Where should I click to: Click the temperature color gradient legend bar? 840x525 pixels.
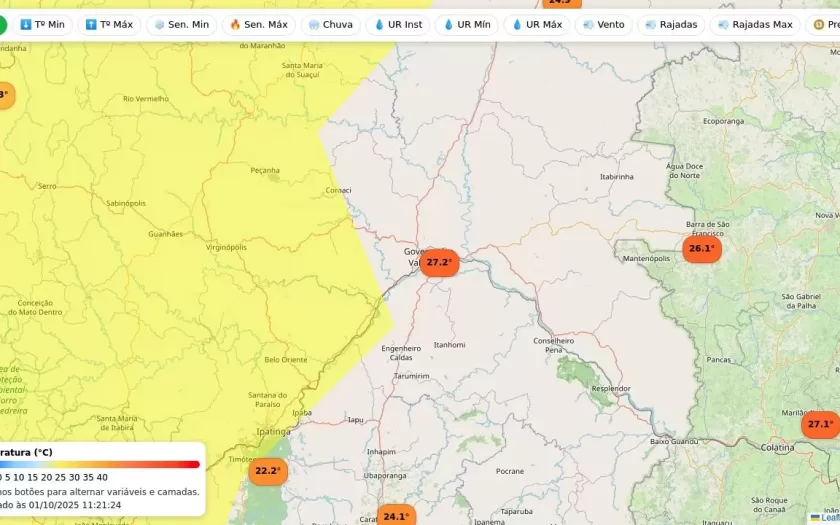pos(100,464)
